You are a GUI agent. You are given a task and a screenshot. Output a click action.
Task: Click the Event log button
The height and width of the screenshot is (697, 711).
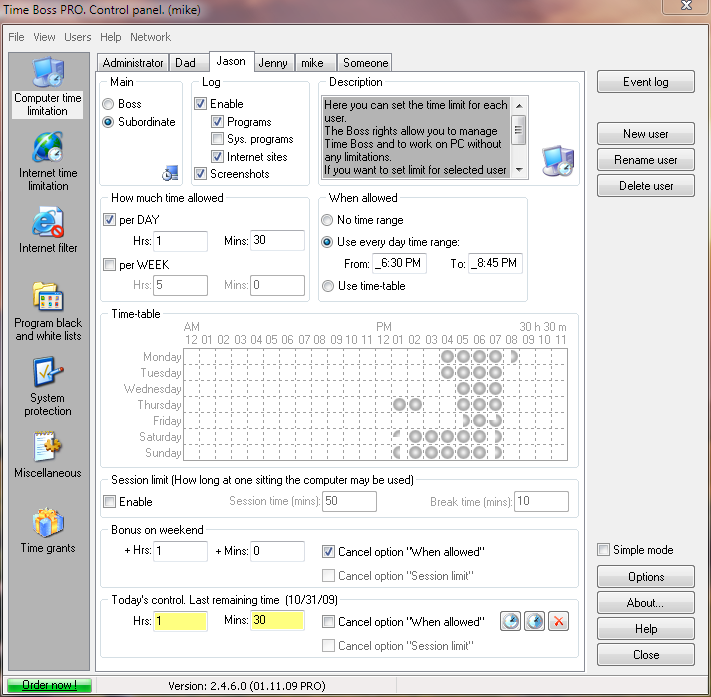646,82
